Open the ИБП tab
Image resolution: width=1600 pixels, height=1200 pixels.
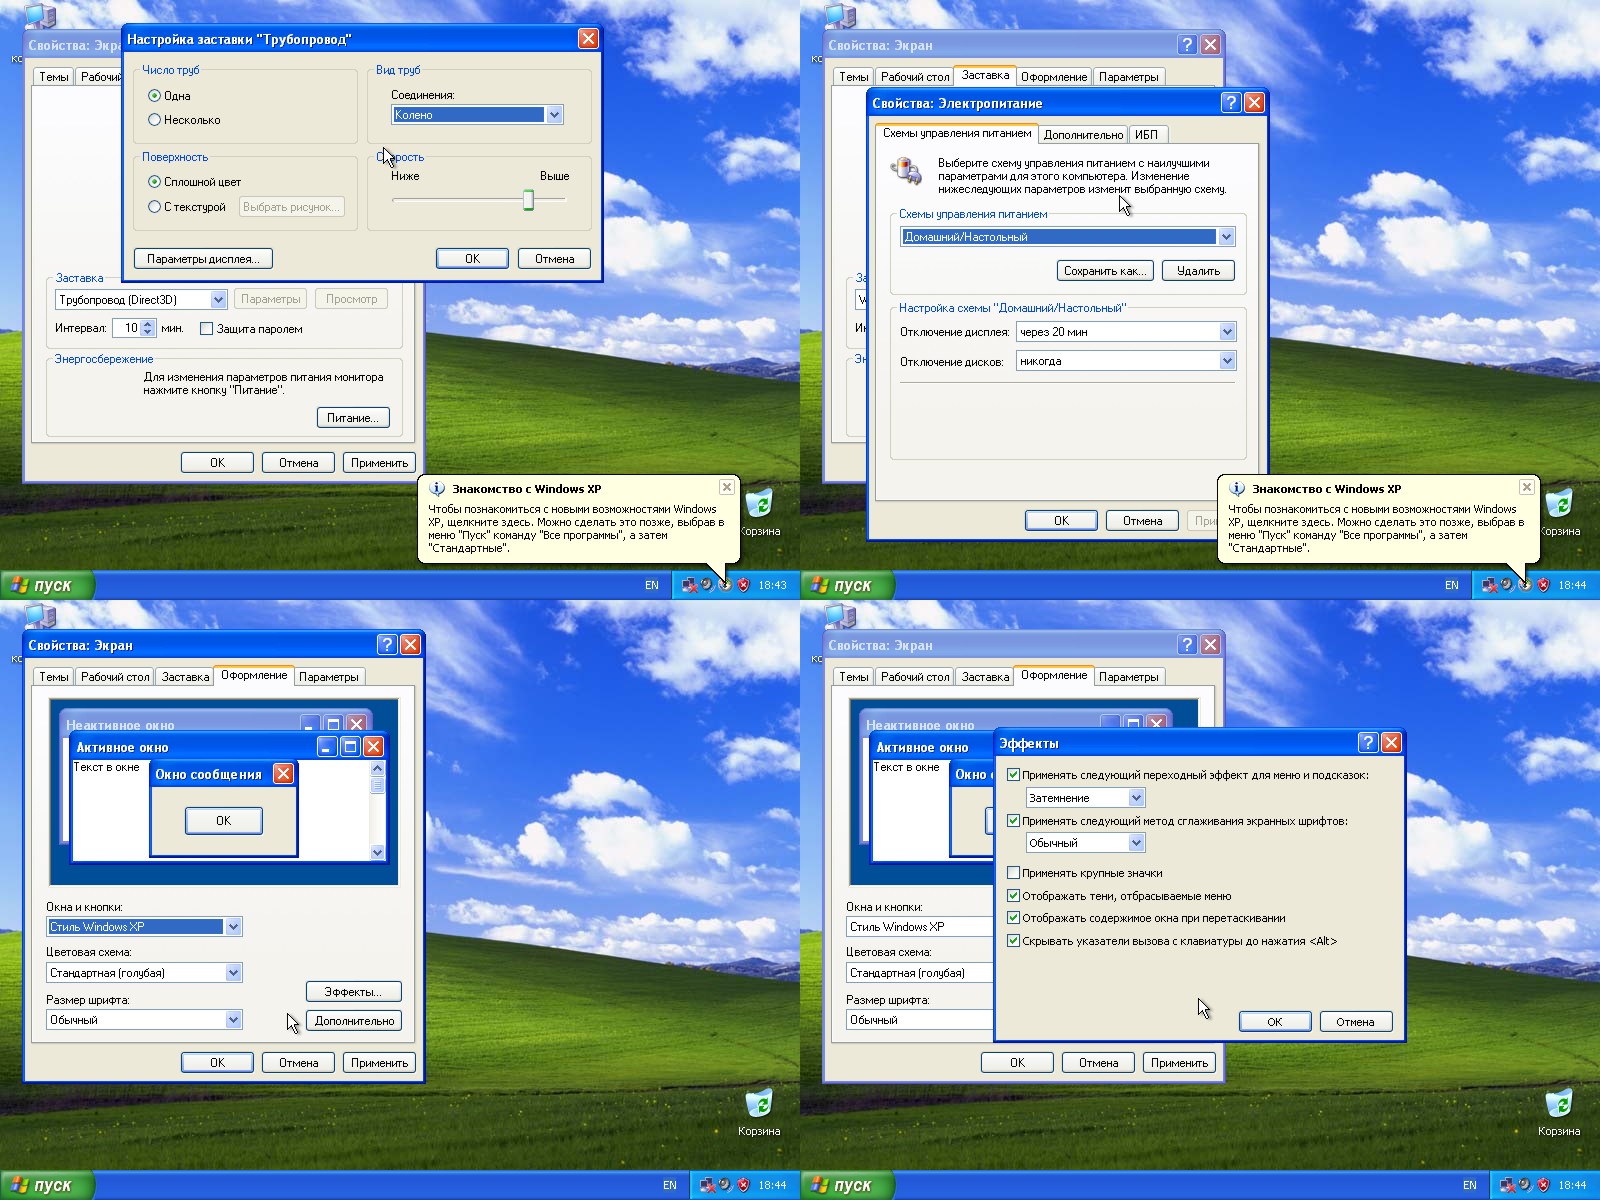[x=1147, y=135]
